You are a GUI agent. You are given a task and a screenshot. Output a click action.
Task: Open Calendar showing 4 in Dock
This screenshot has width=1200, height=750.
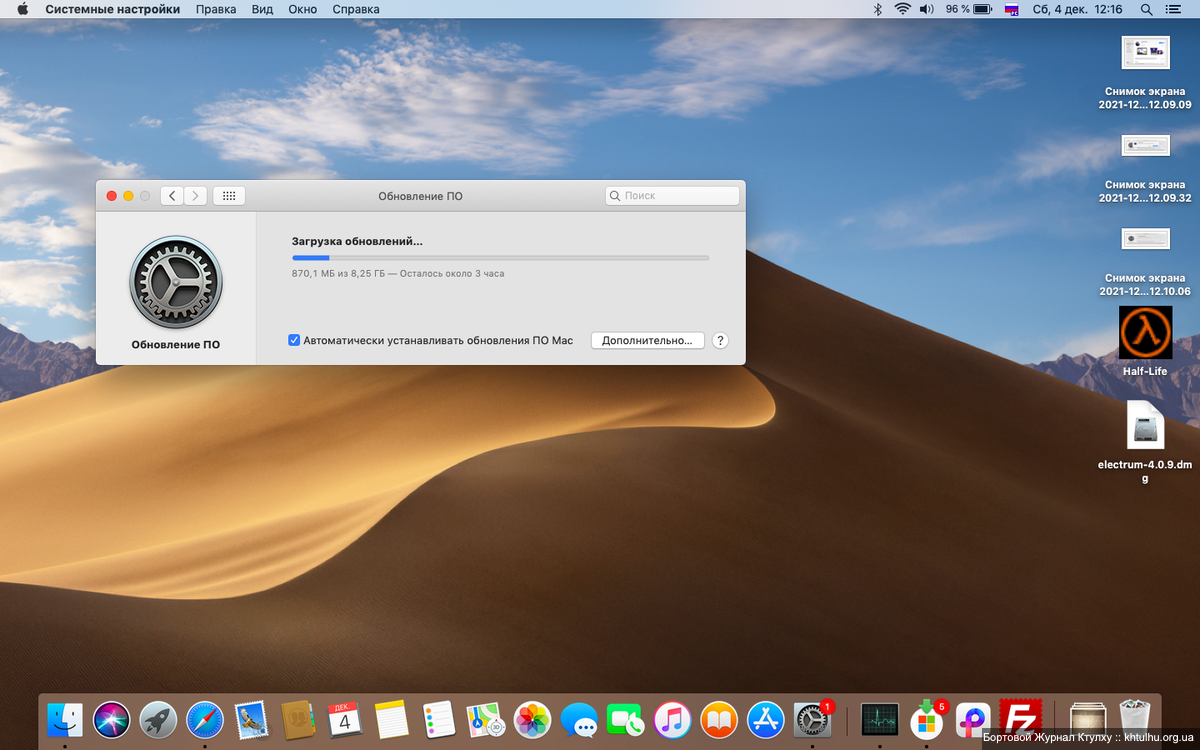(x=345, y=719)
